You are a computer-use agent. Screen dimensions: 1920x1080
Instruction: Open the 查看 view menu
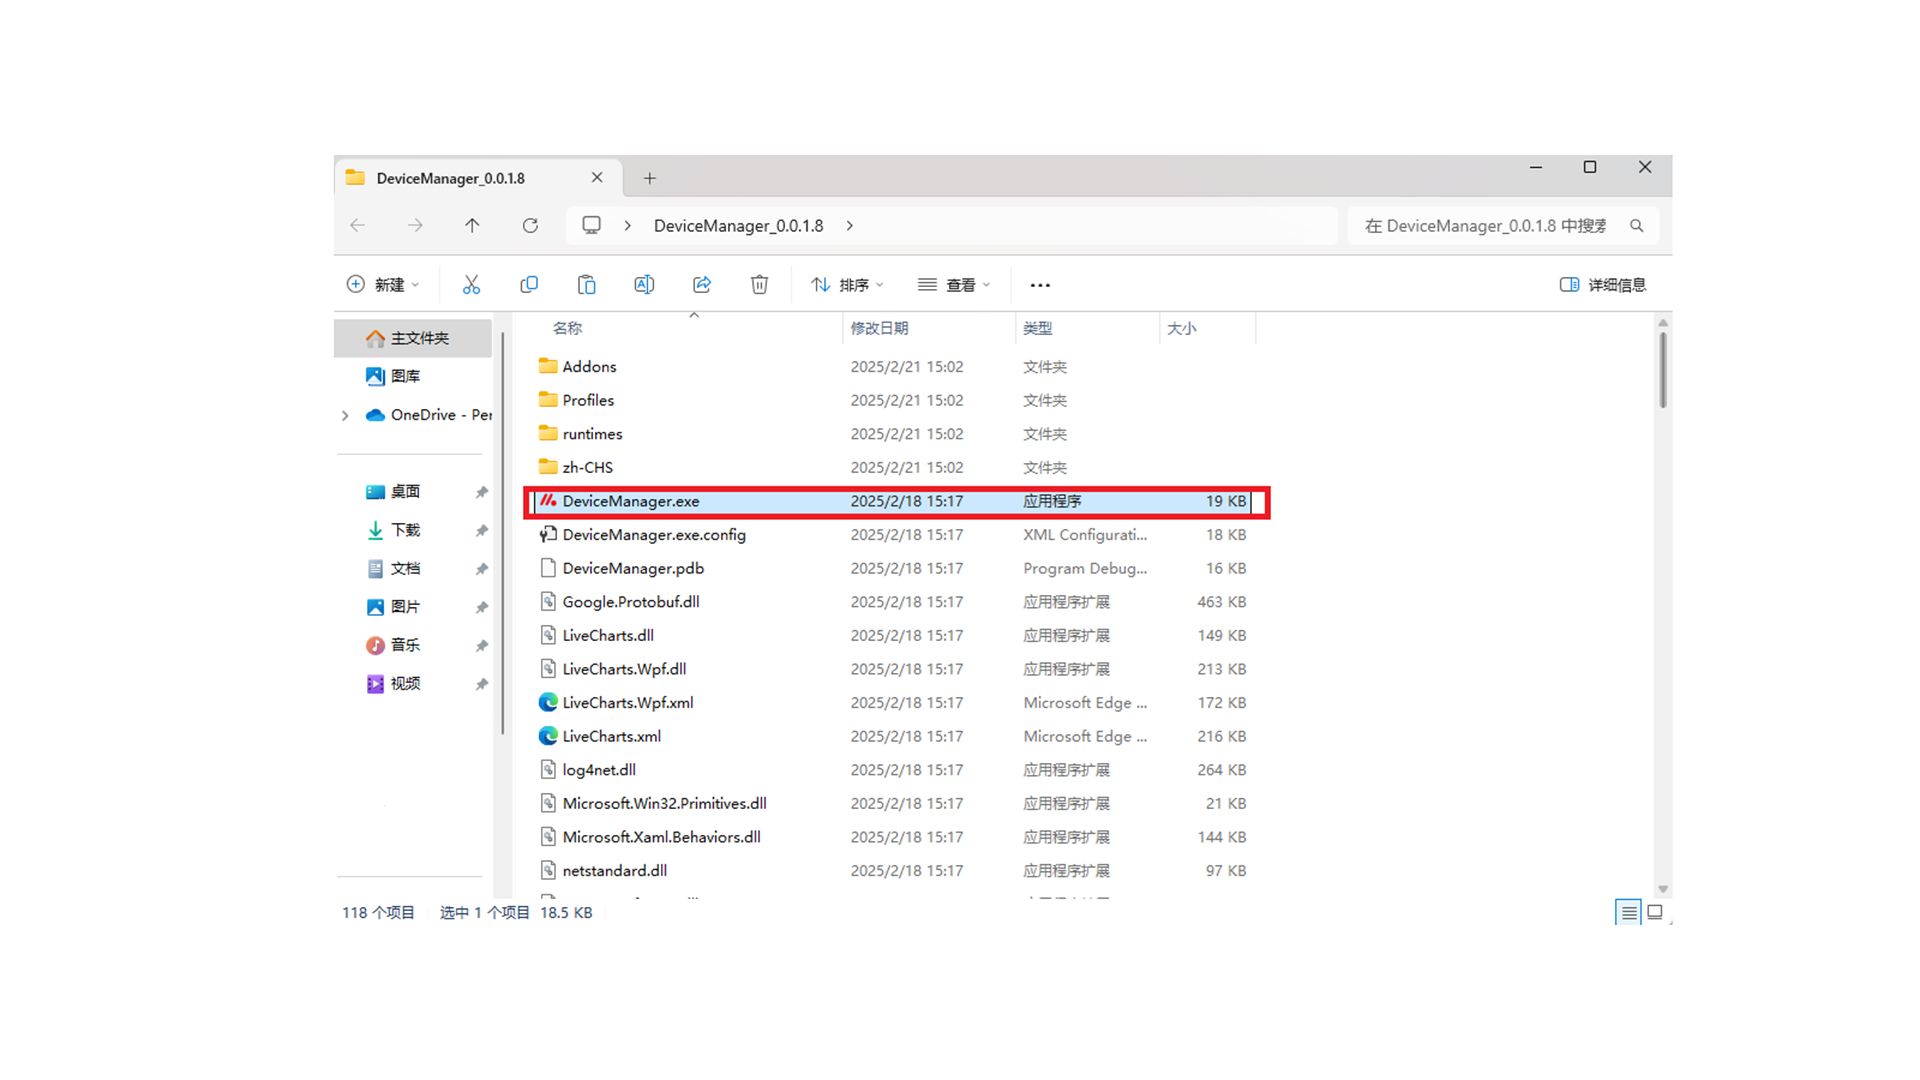click(x=954, y=285)
